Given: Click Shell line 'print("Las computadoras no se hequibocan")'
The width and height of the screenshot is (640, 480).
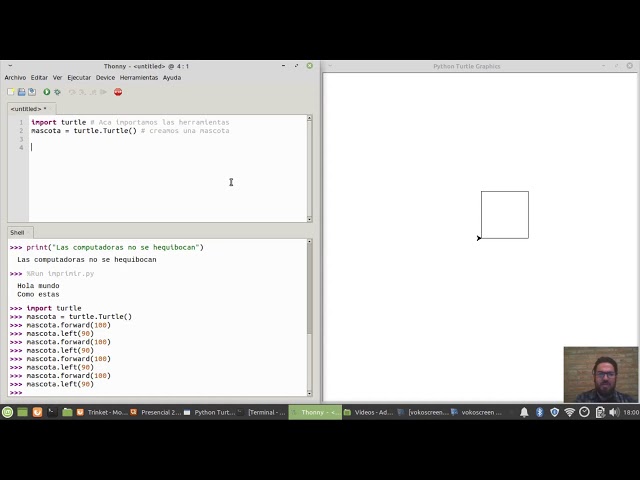Looking at the screenshot, I should point(115,247).
